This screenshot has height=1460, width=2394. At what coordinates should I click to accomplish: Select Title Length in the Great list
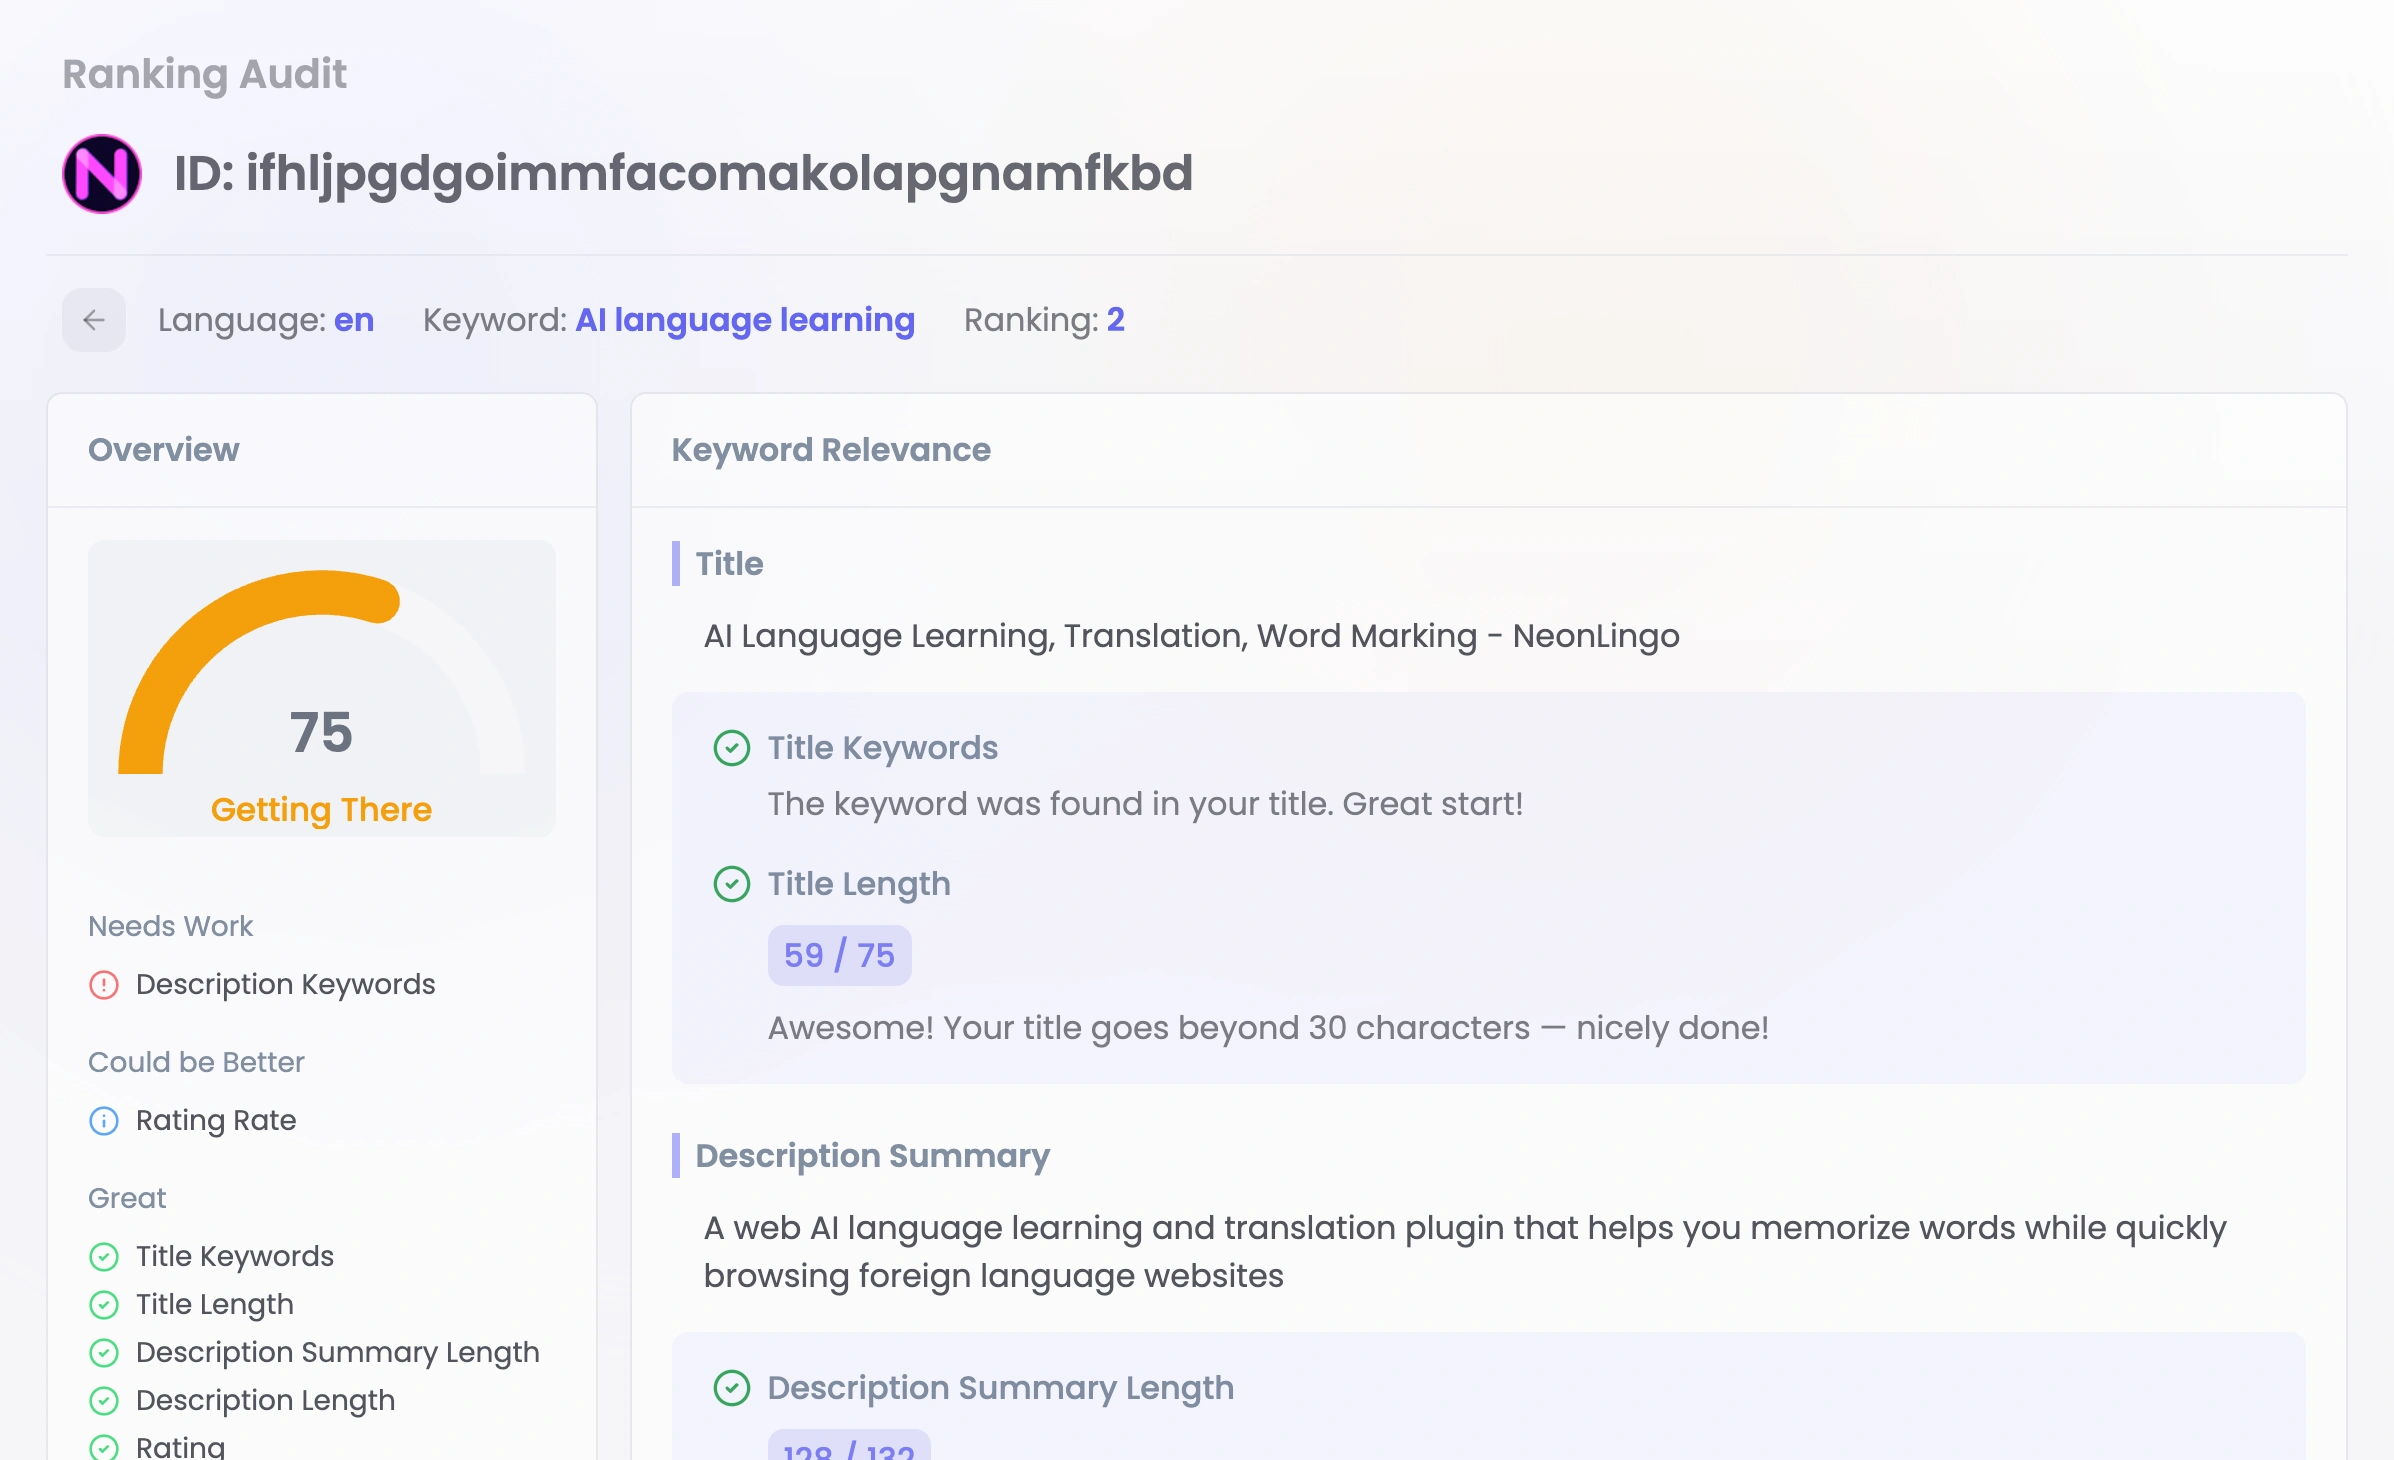(215, 1305)
